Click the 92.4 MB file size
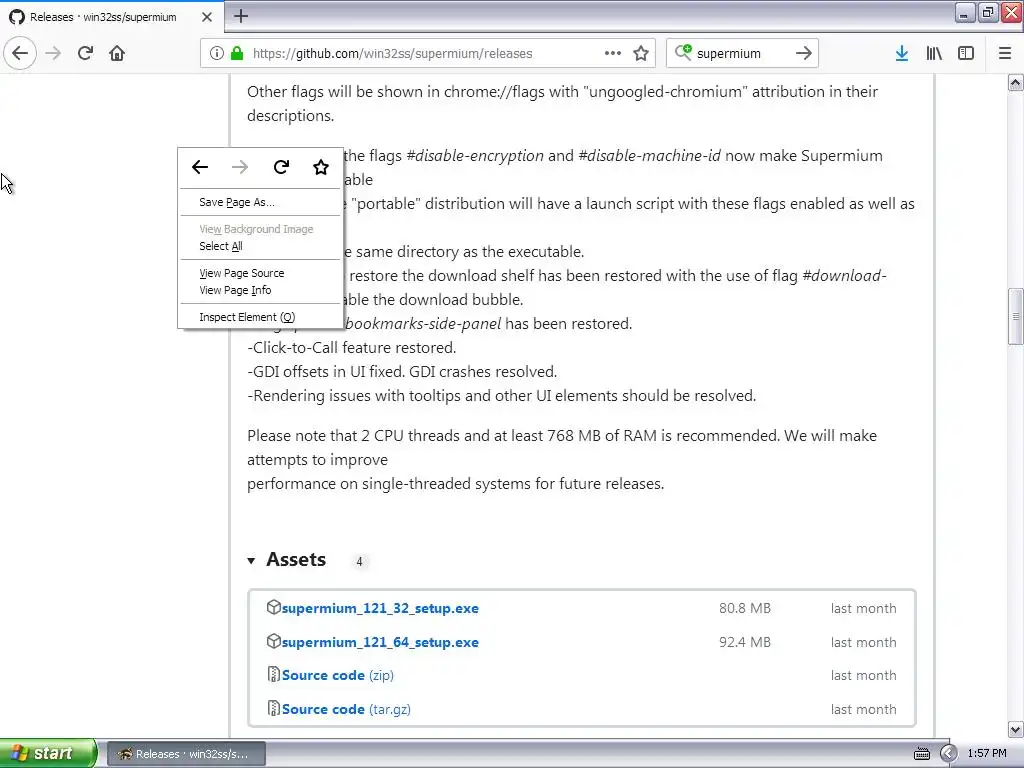The width and height of the screenshot is (1024, 768). pos(744,642)
